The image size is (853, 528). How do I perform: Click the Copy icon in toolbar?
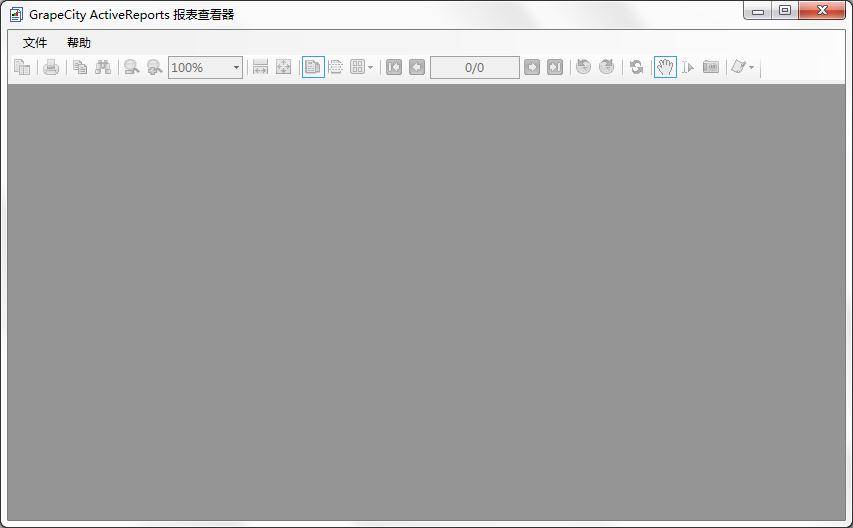pos(80,67)
